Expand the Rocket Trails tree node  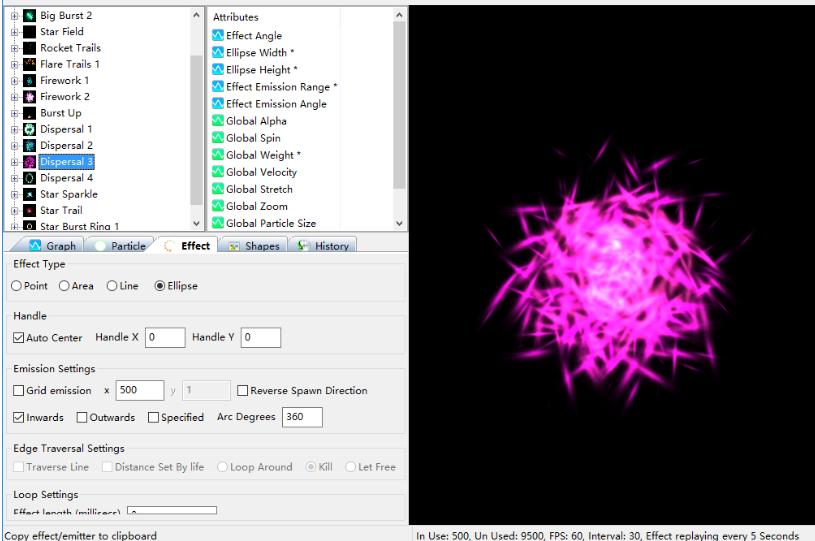15,48
